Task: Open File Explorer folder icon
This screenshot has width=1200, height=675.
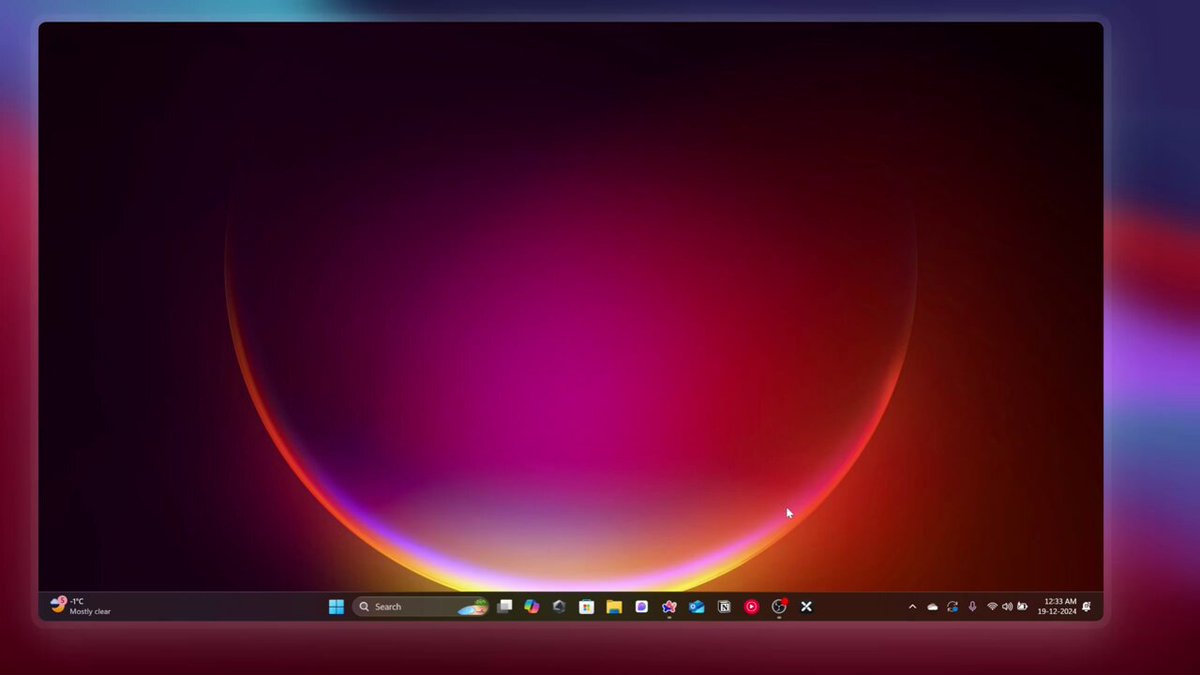Action: pyautogui.click(x=614, y=607)
